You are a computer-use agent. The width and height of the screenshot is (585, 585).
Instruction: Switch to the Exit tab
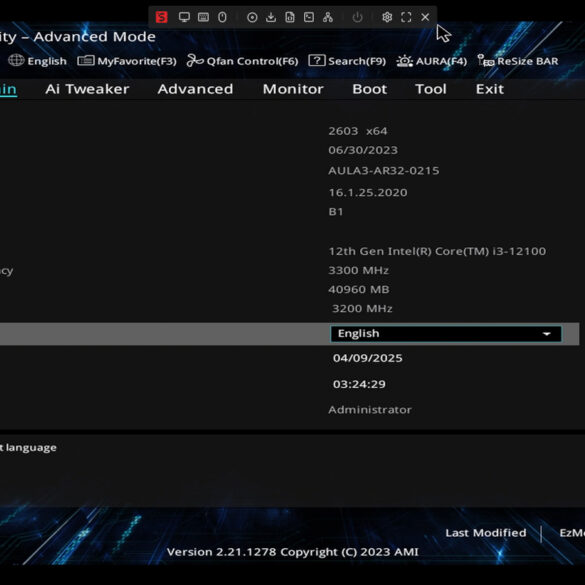pyautogui.click(x=489, y=89)
